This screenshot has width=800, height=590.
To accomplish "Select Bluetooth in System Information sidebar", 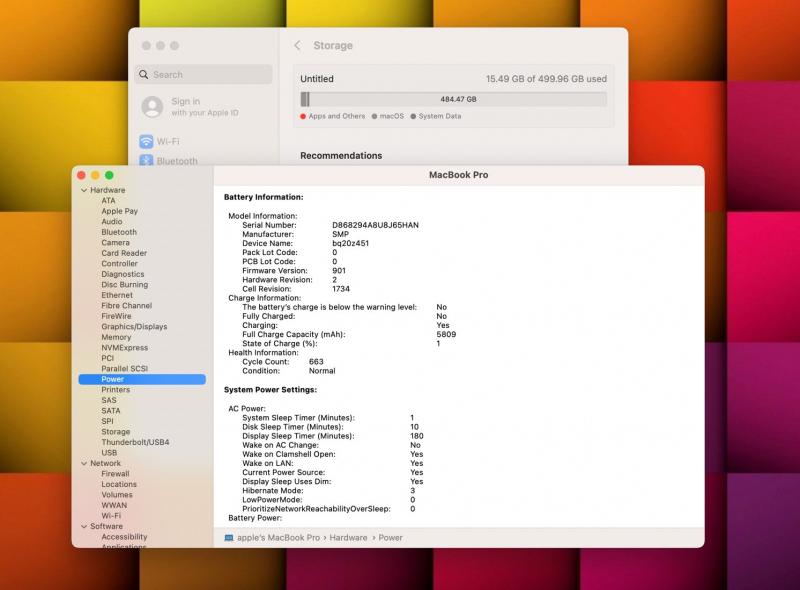I will [x=119, y=232].
